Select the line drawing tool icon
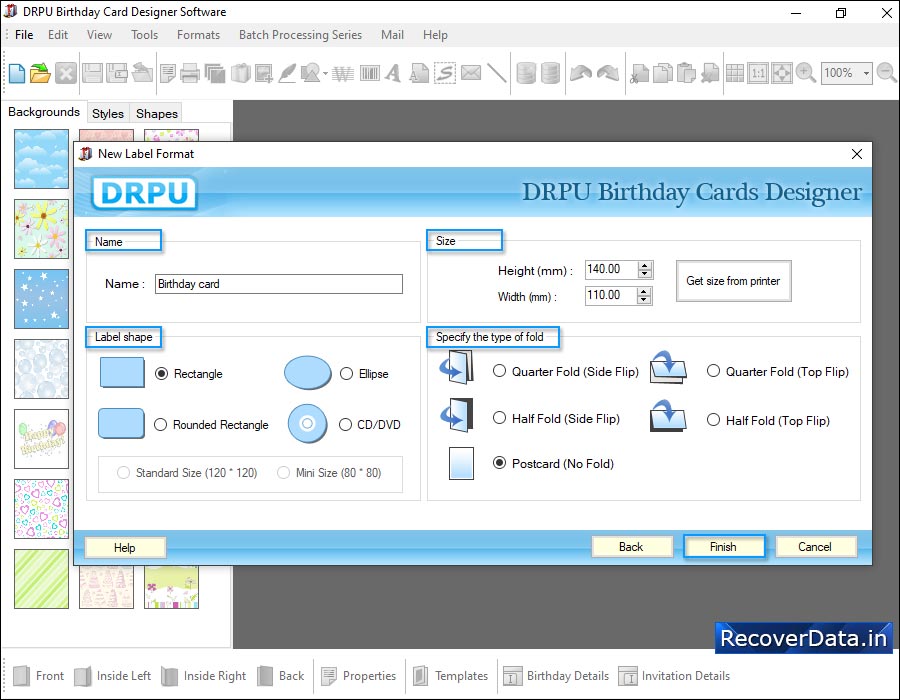Image resolution: width=900 pixels, height=700 pixels. click(x=496, y=73)
